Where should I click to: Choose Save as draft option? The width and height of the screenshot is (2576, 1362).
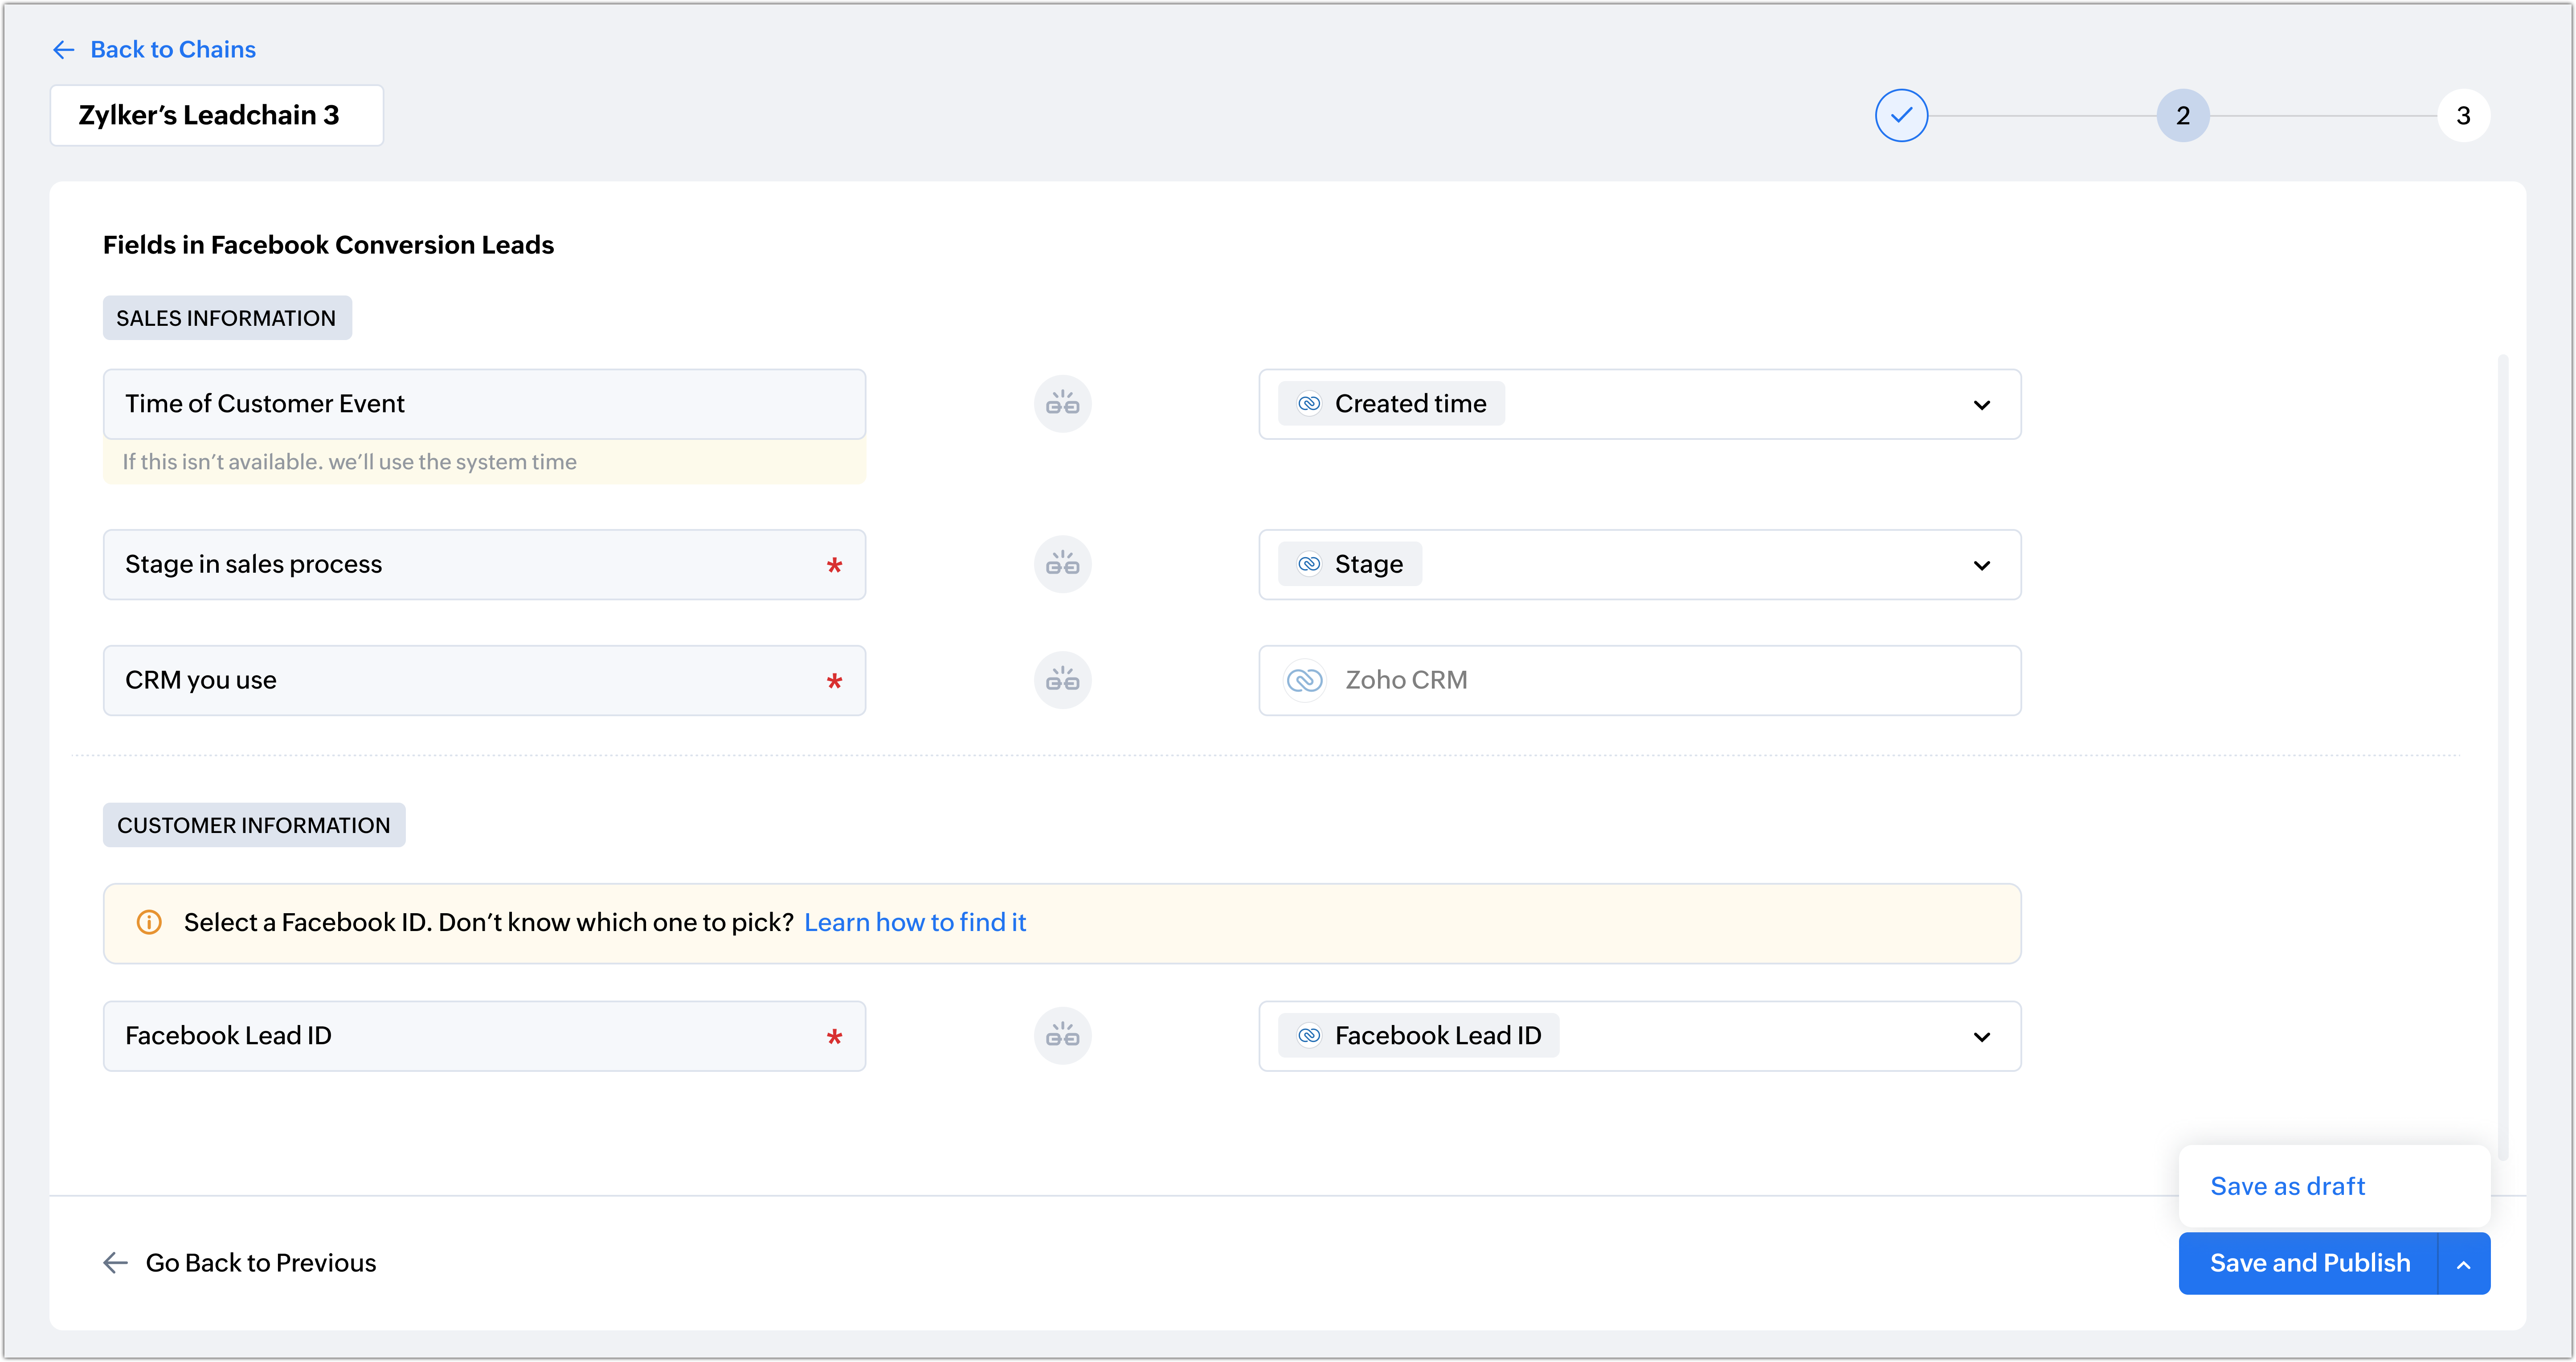(x=2287, y=1186)
